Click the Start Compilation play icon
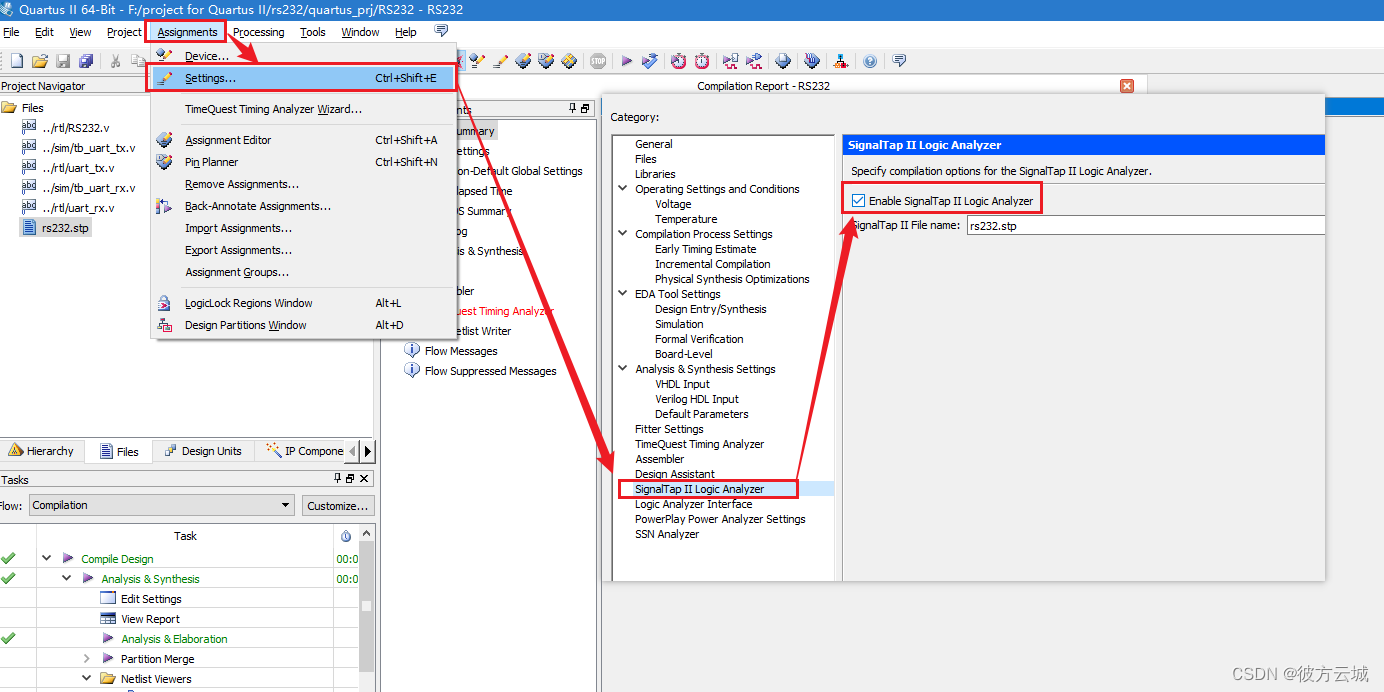The height and width of the screenshot is (692, 1384). (627, 61)
